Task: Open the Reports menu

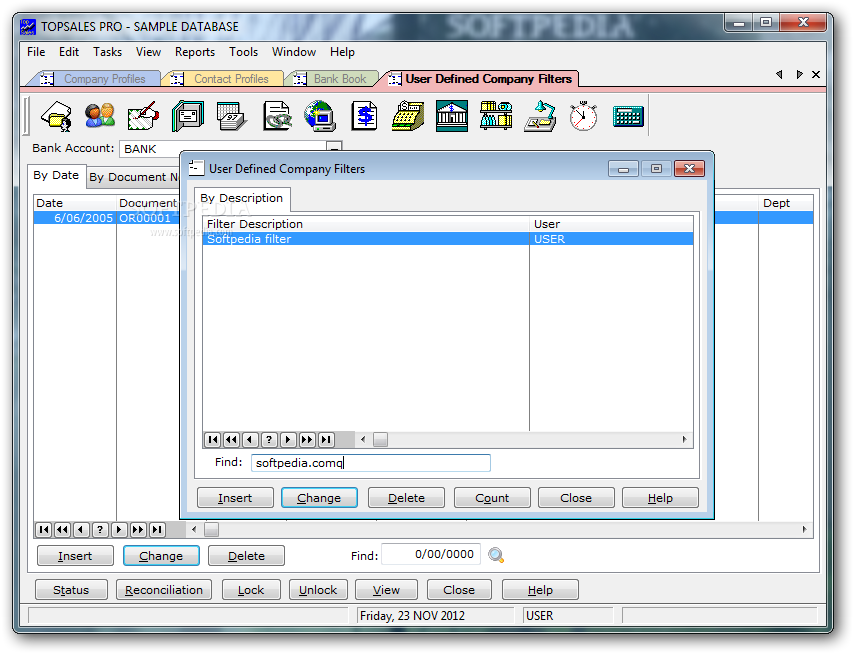Action: point(194,52)
